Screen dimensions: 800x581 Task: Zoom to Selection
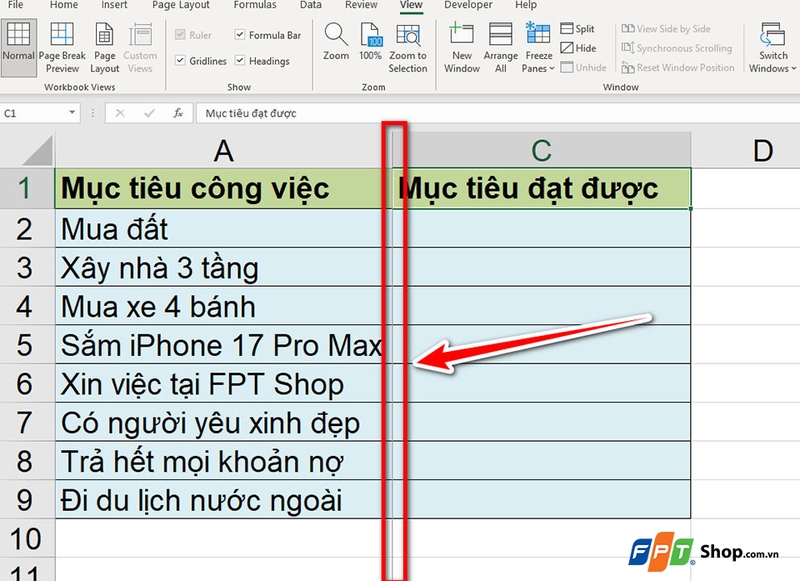pos(408,47)
